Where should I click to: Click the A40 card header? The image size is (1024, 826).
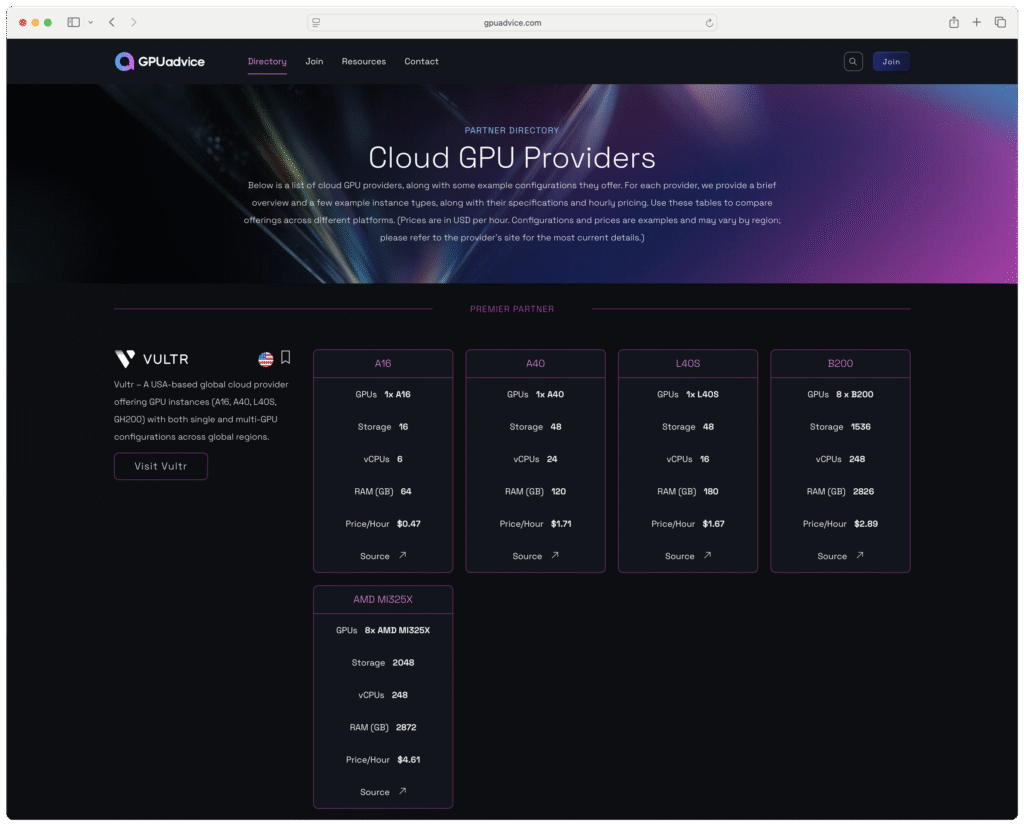click(536, 364)
